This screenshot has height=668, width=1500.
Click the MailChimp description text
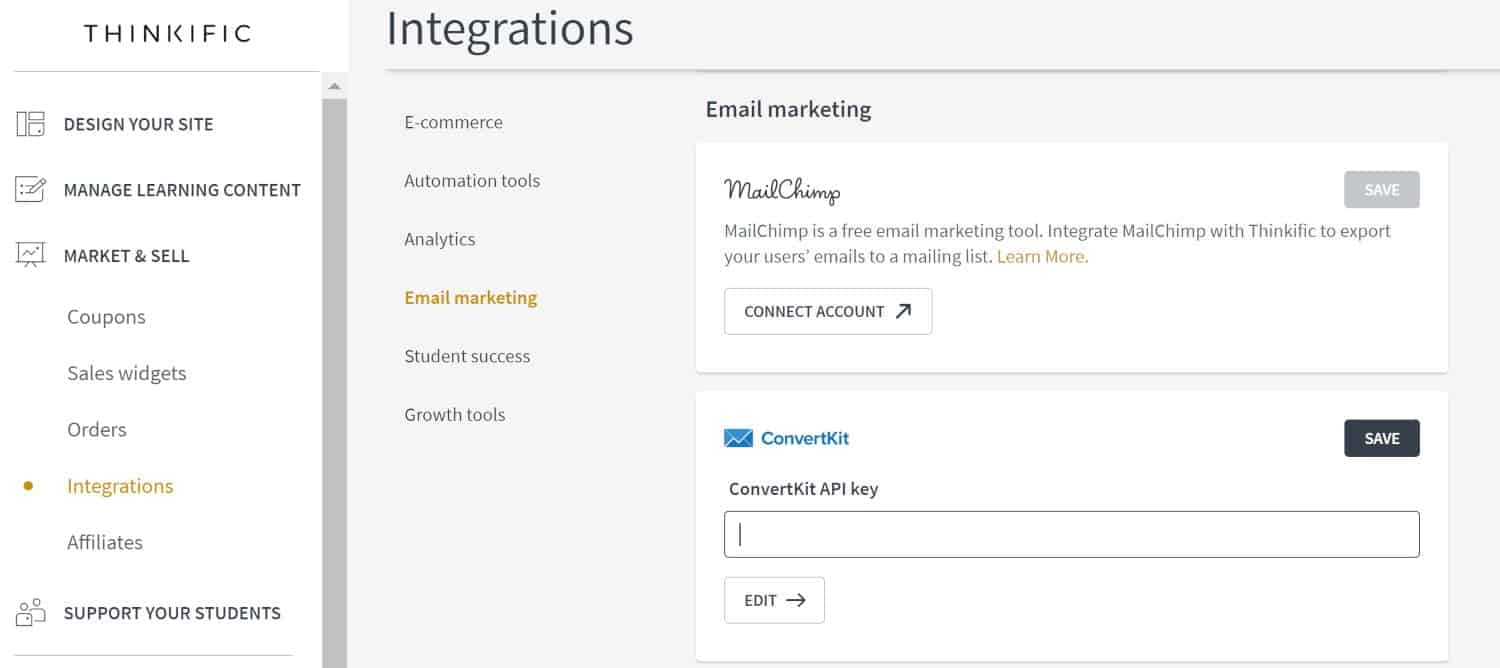point(1057,243)
